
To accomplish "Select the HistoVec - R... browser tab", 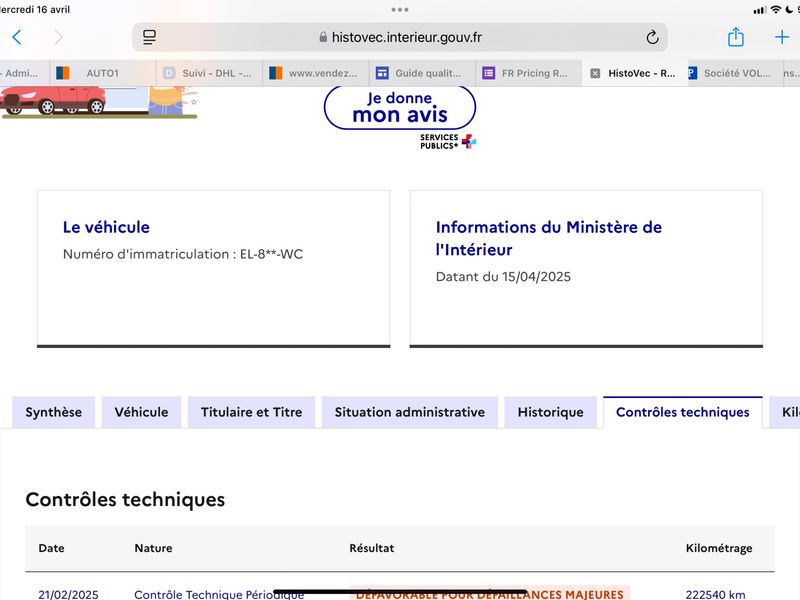I will 635,73.
